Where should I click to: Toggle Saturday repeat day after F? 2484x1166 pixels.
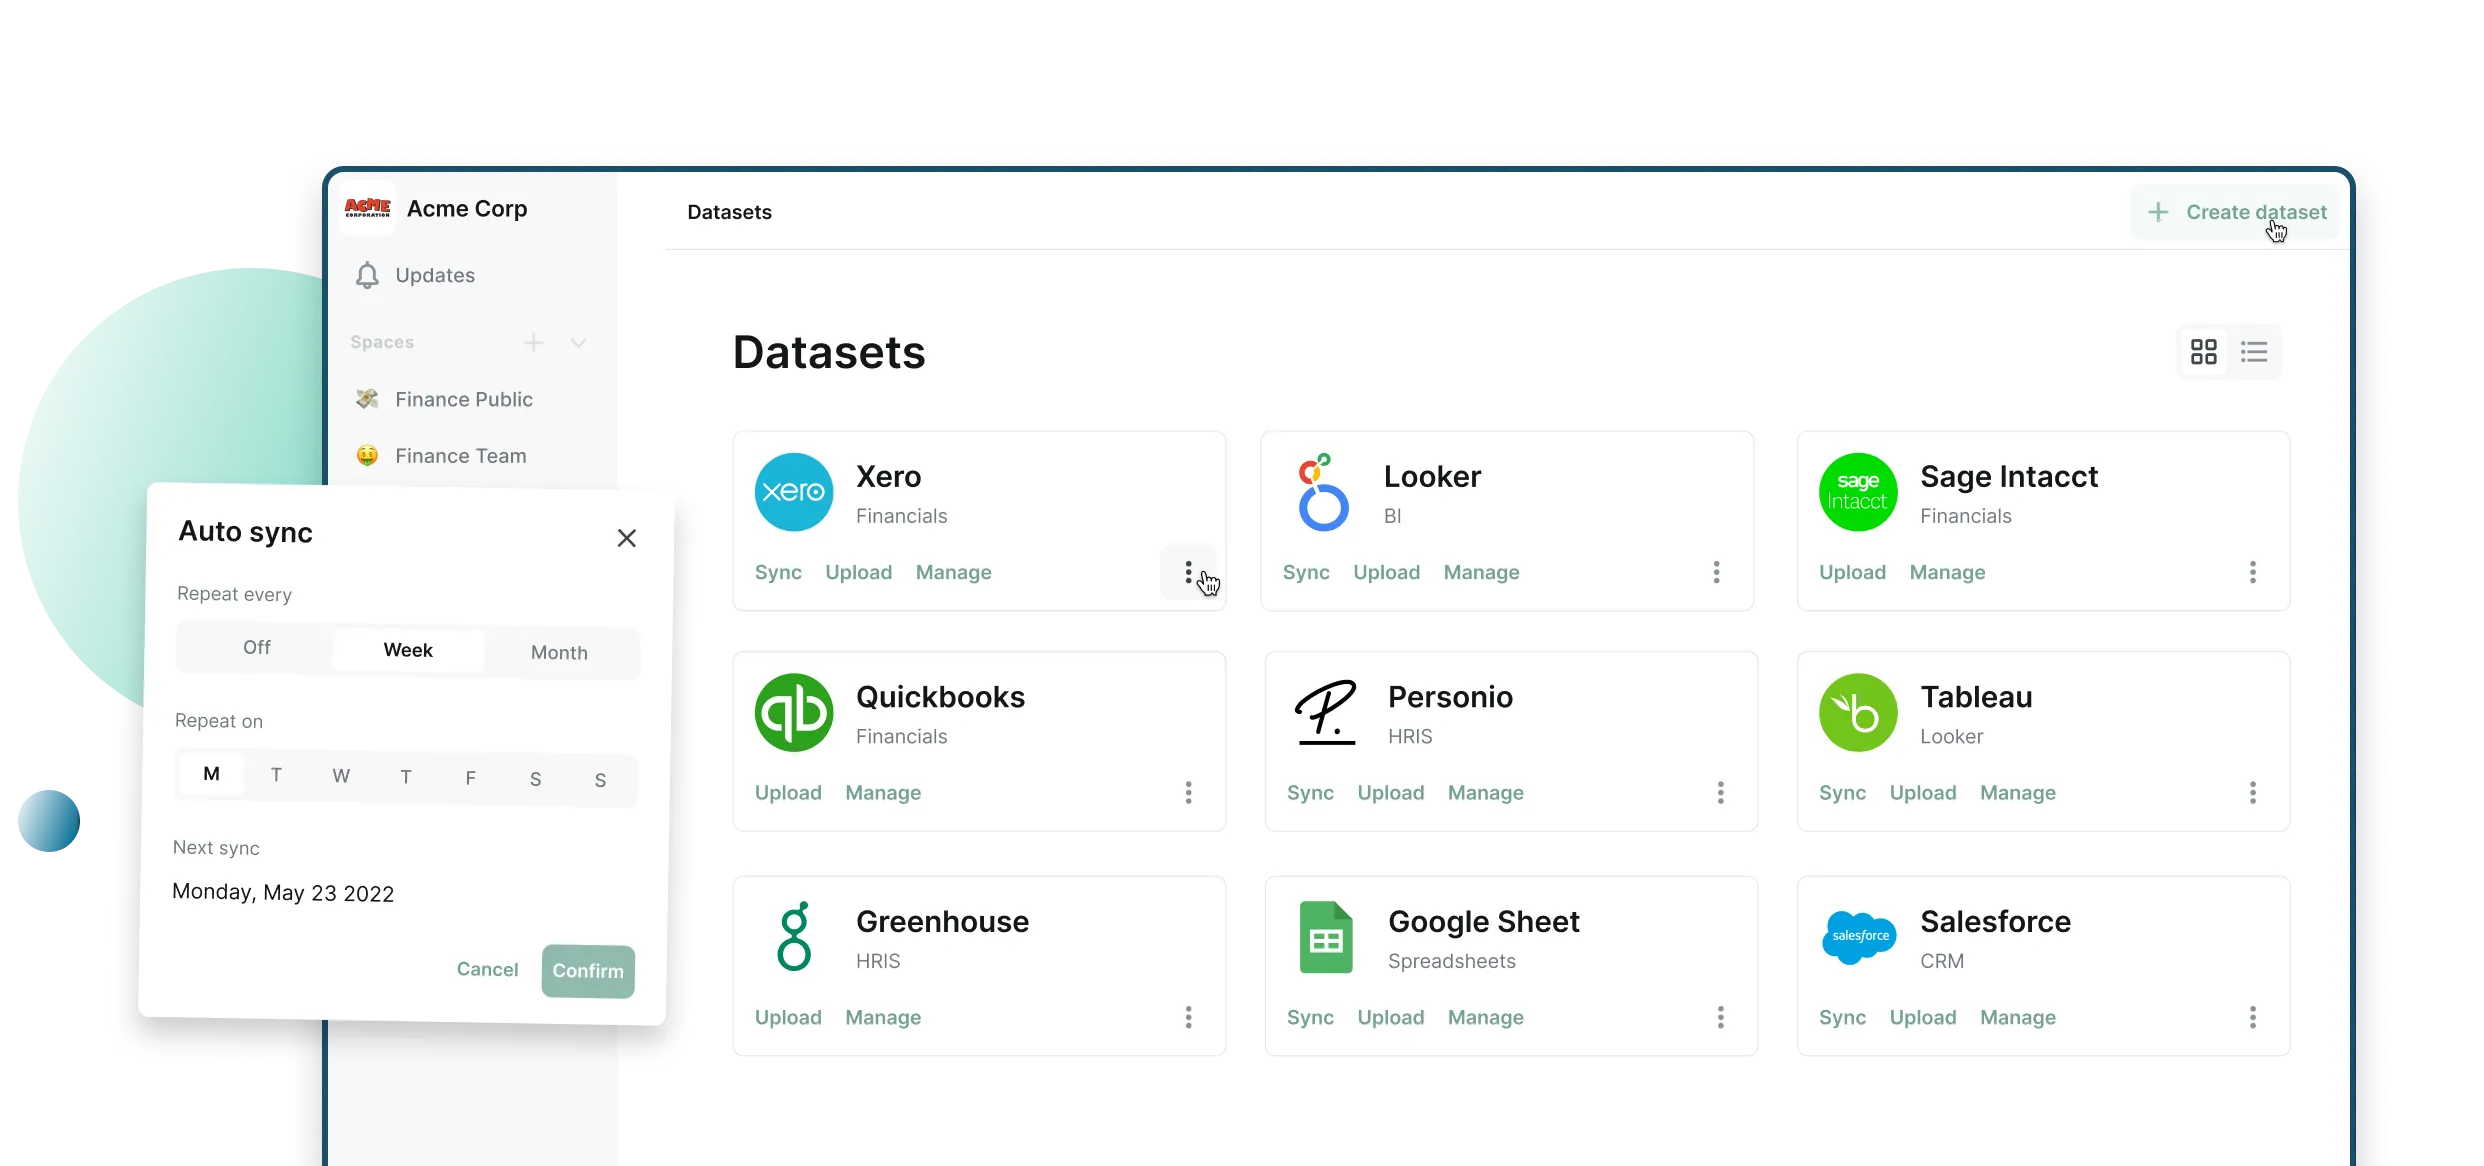(535, 779)
